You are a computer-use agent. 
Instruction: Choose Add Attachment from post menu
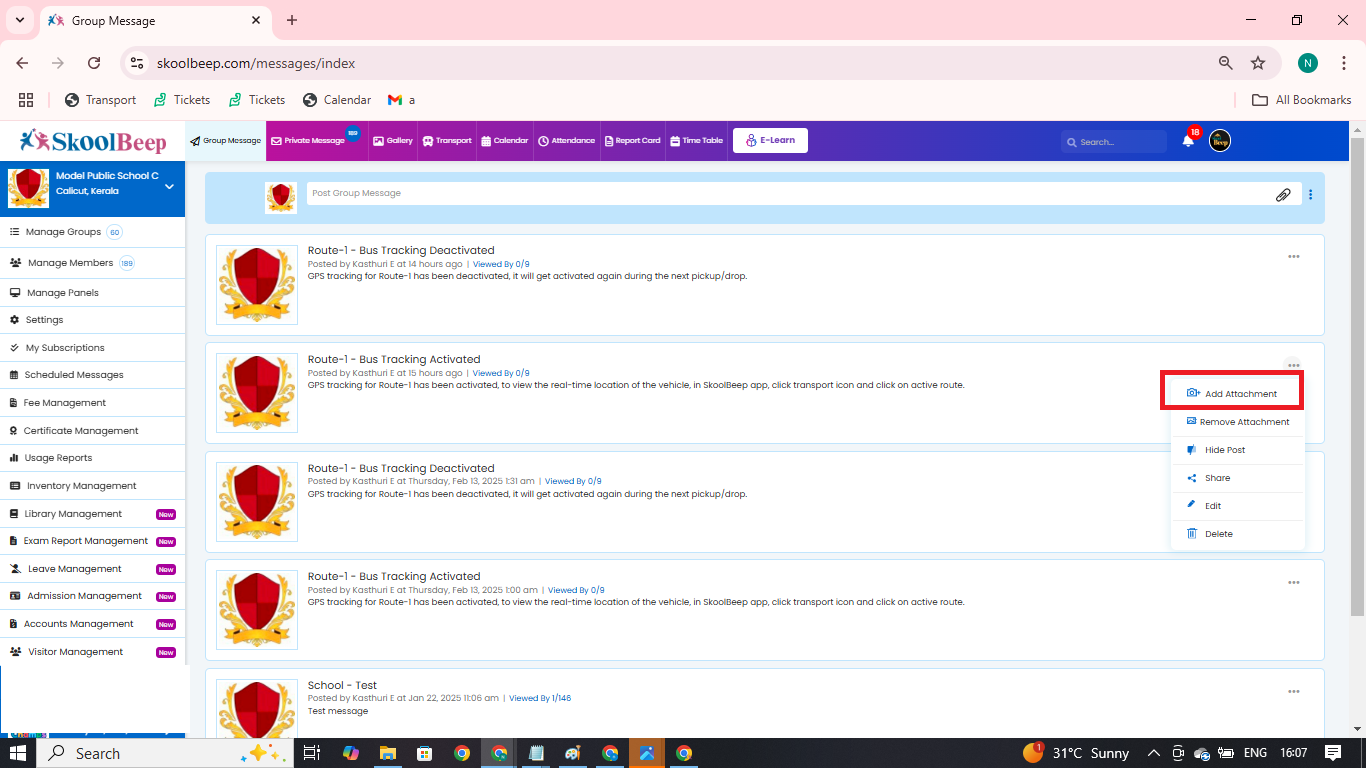click(x=1238, y=394)
